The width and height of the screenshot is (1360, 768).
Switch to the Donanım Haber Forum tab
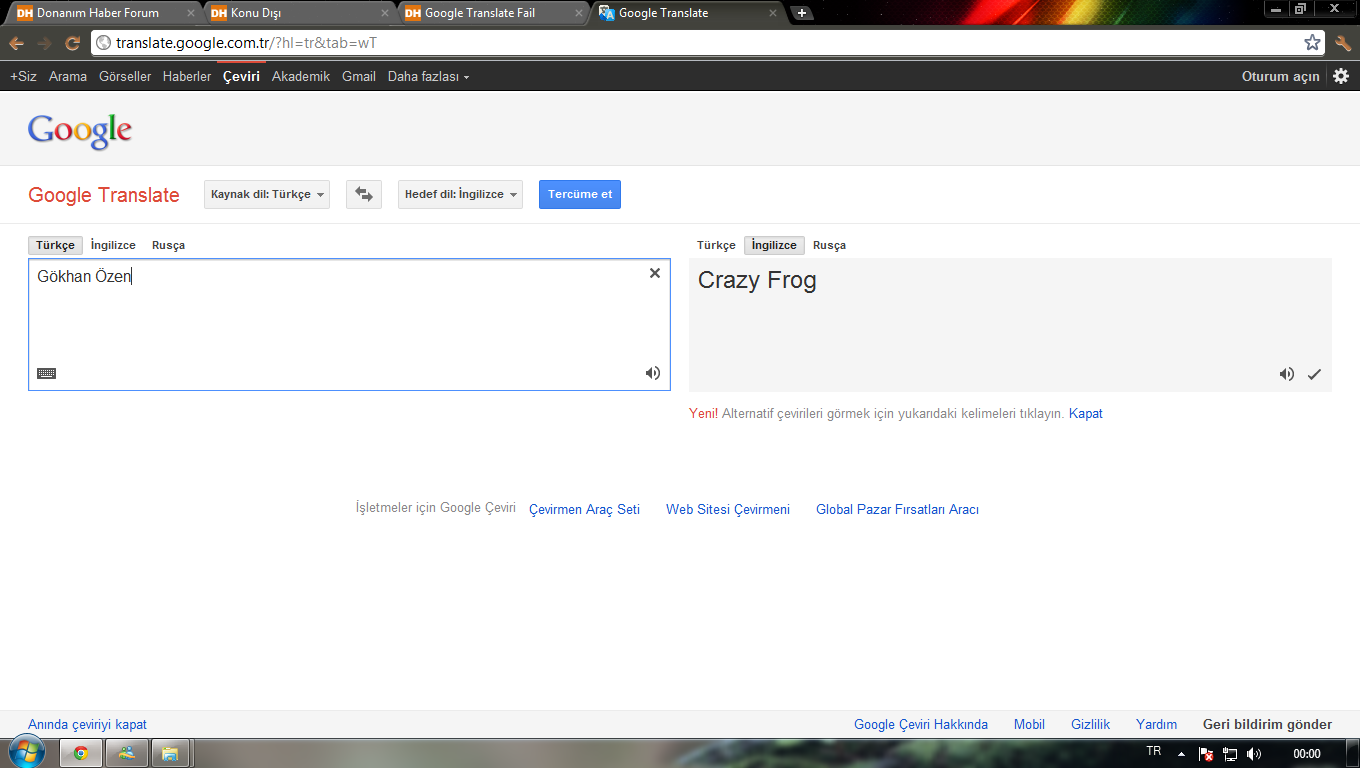click(x=103, y=13)
